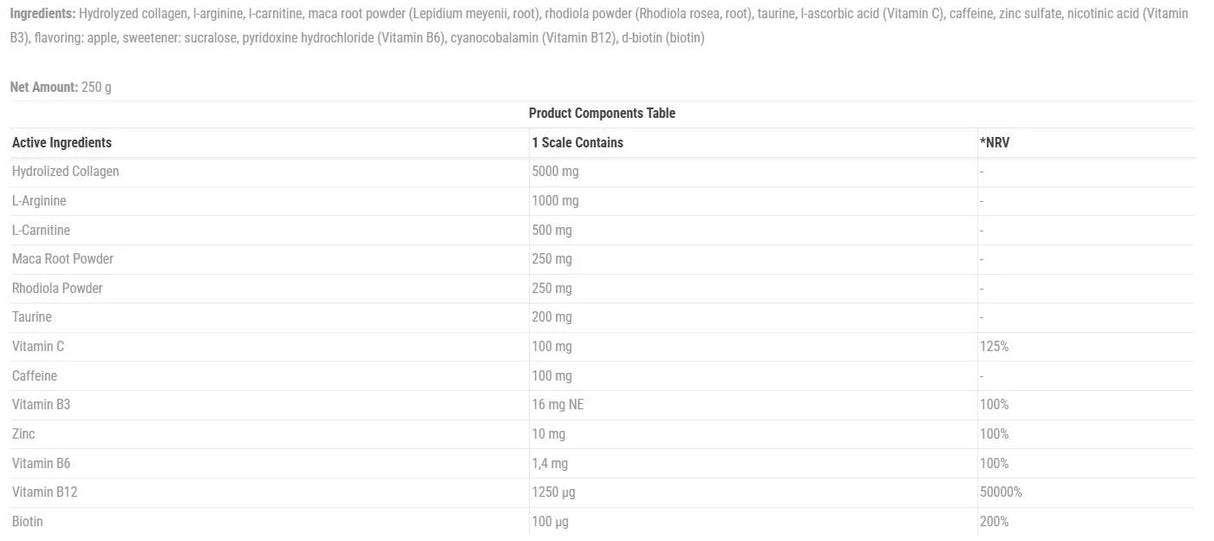
Task: Click the 50000% NRV value
Action: coord(1001,492)
